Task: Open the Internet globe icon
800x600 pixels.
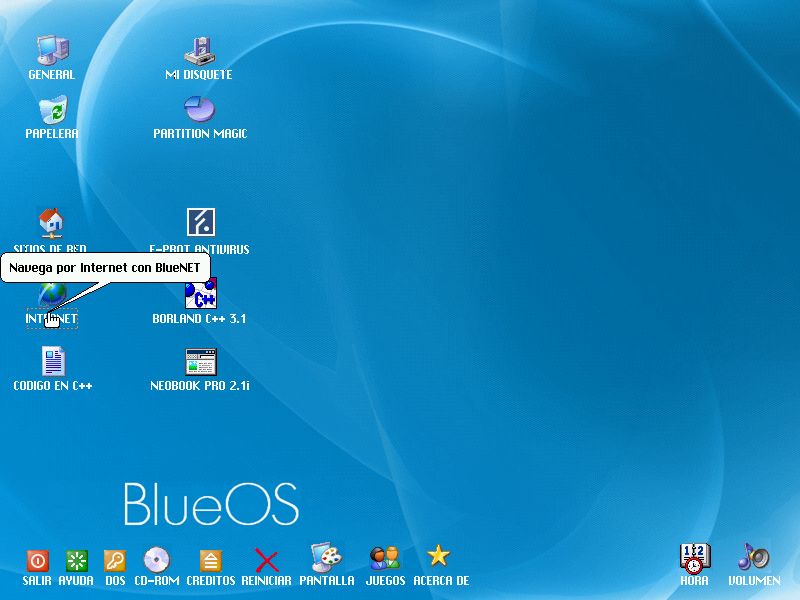Action: point(53,295)
